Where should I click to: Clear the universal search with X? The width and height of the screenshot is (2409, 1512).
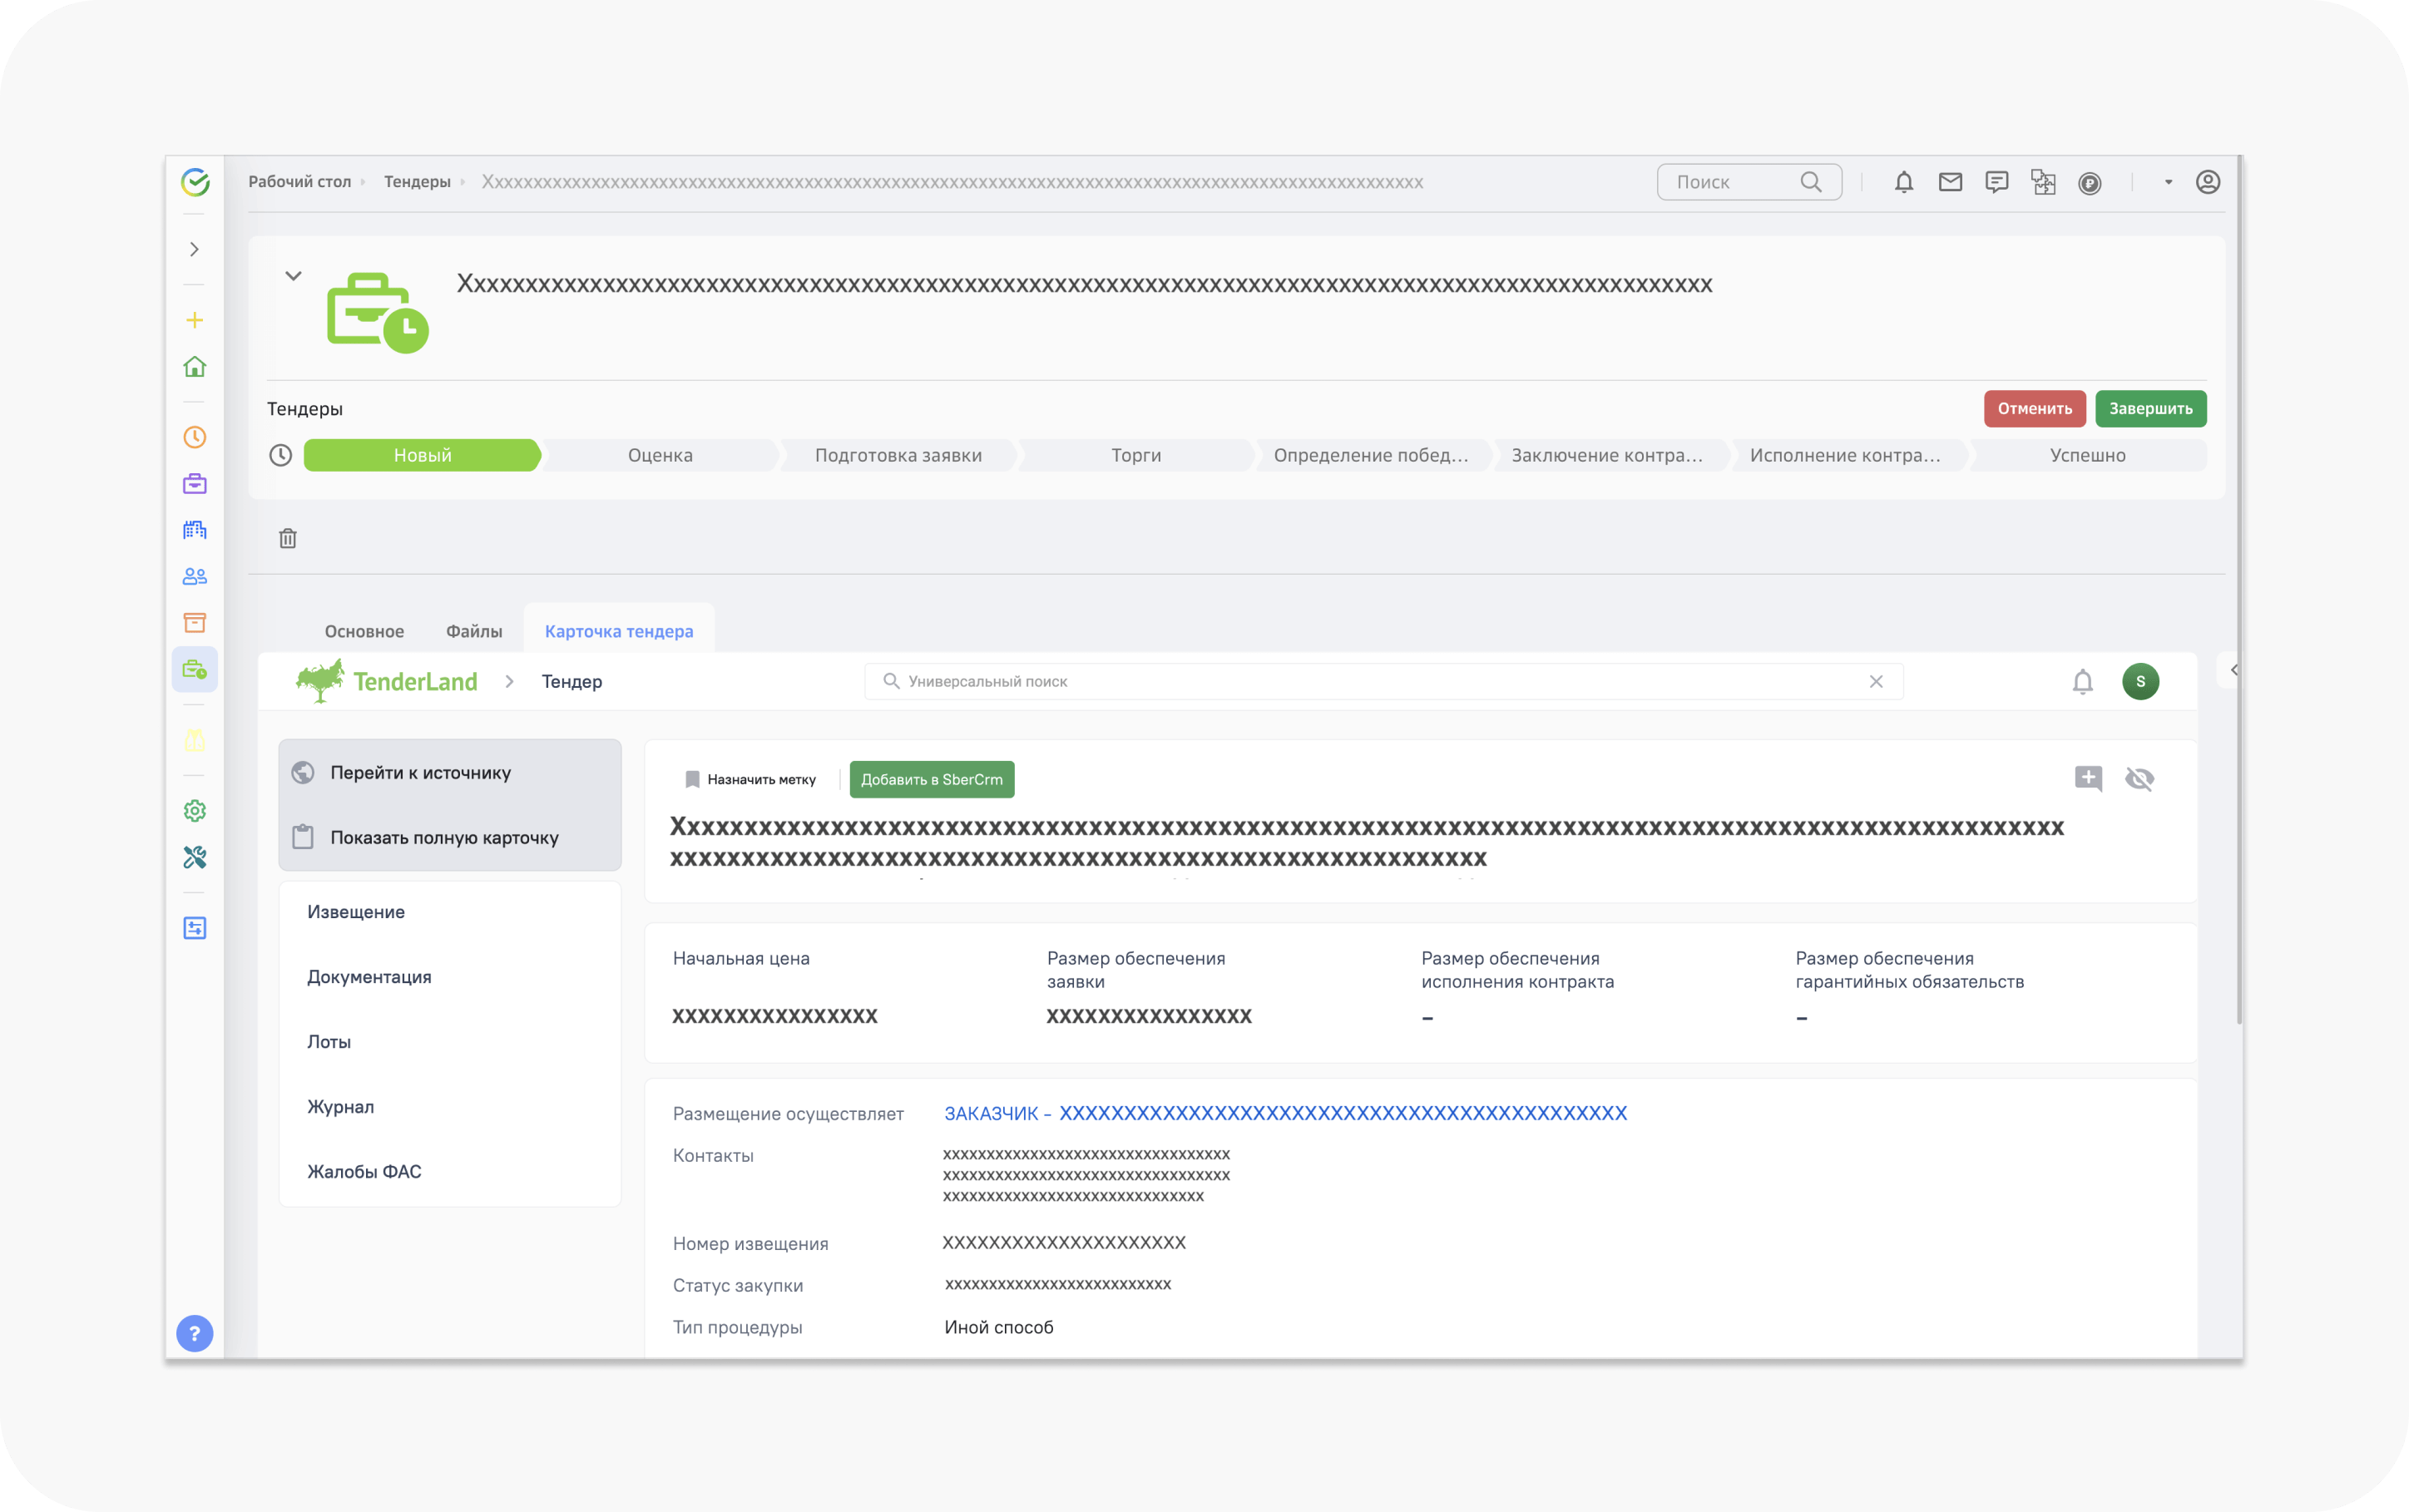pyautogui.click(x=1876, y=681)
